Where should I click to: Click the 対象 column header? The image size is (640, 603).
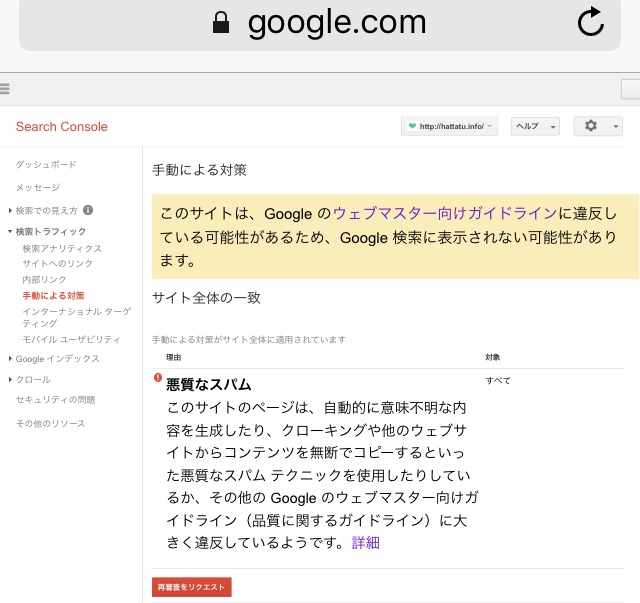click(x=493, y=357)
